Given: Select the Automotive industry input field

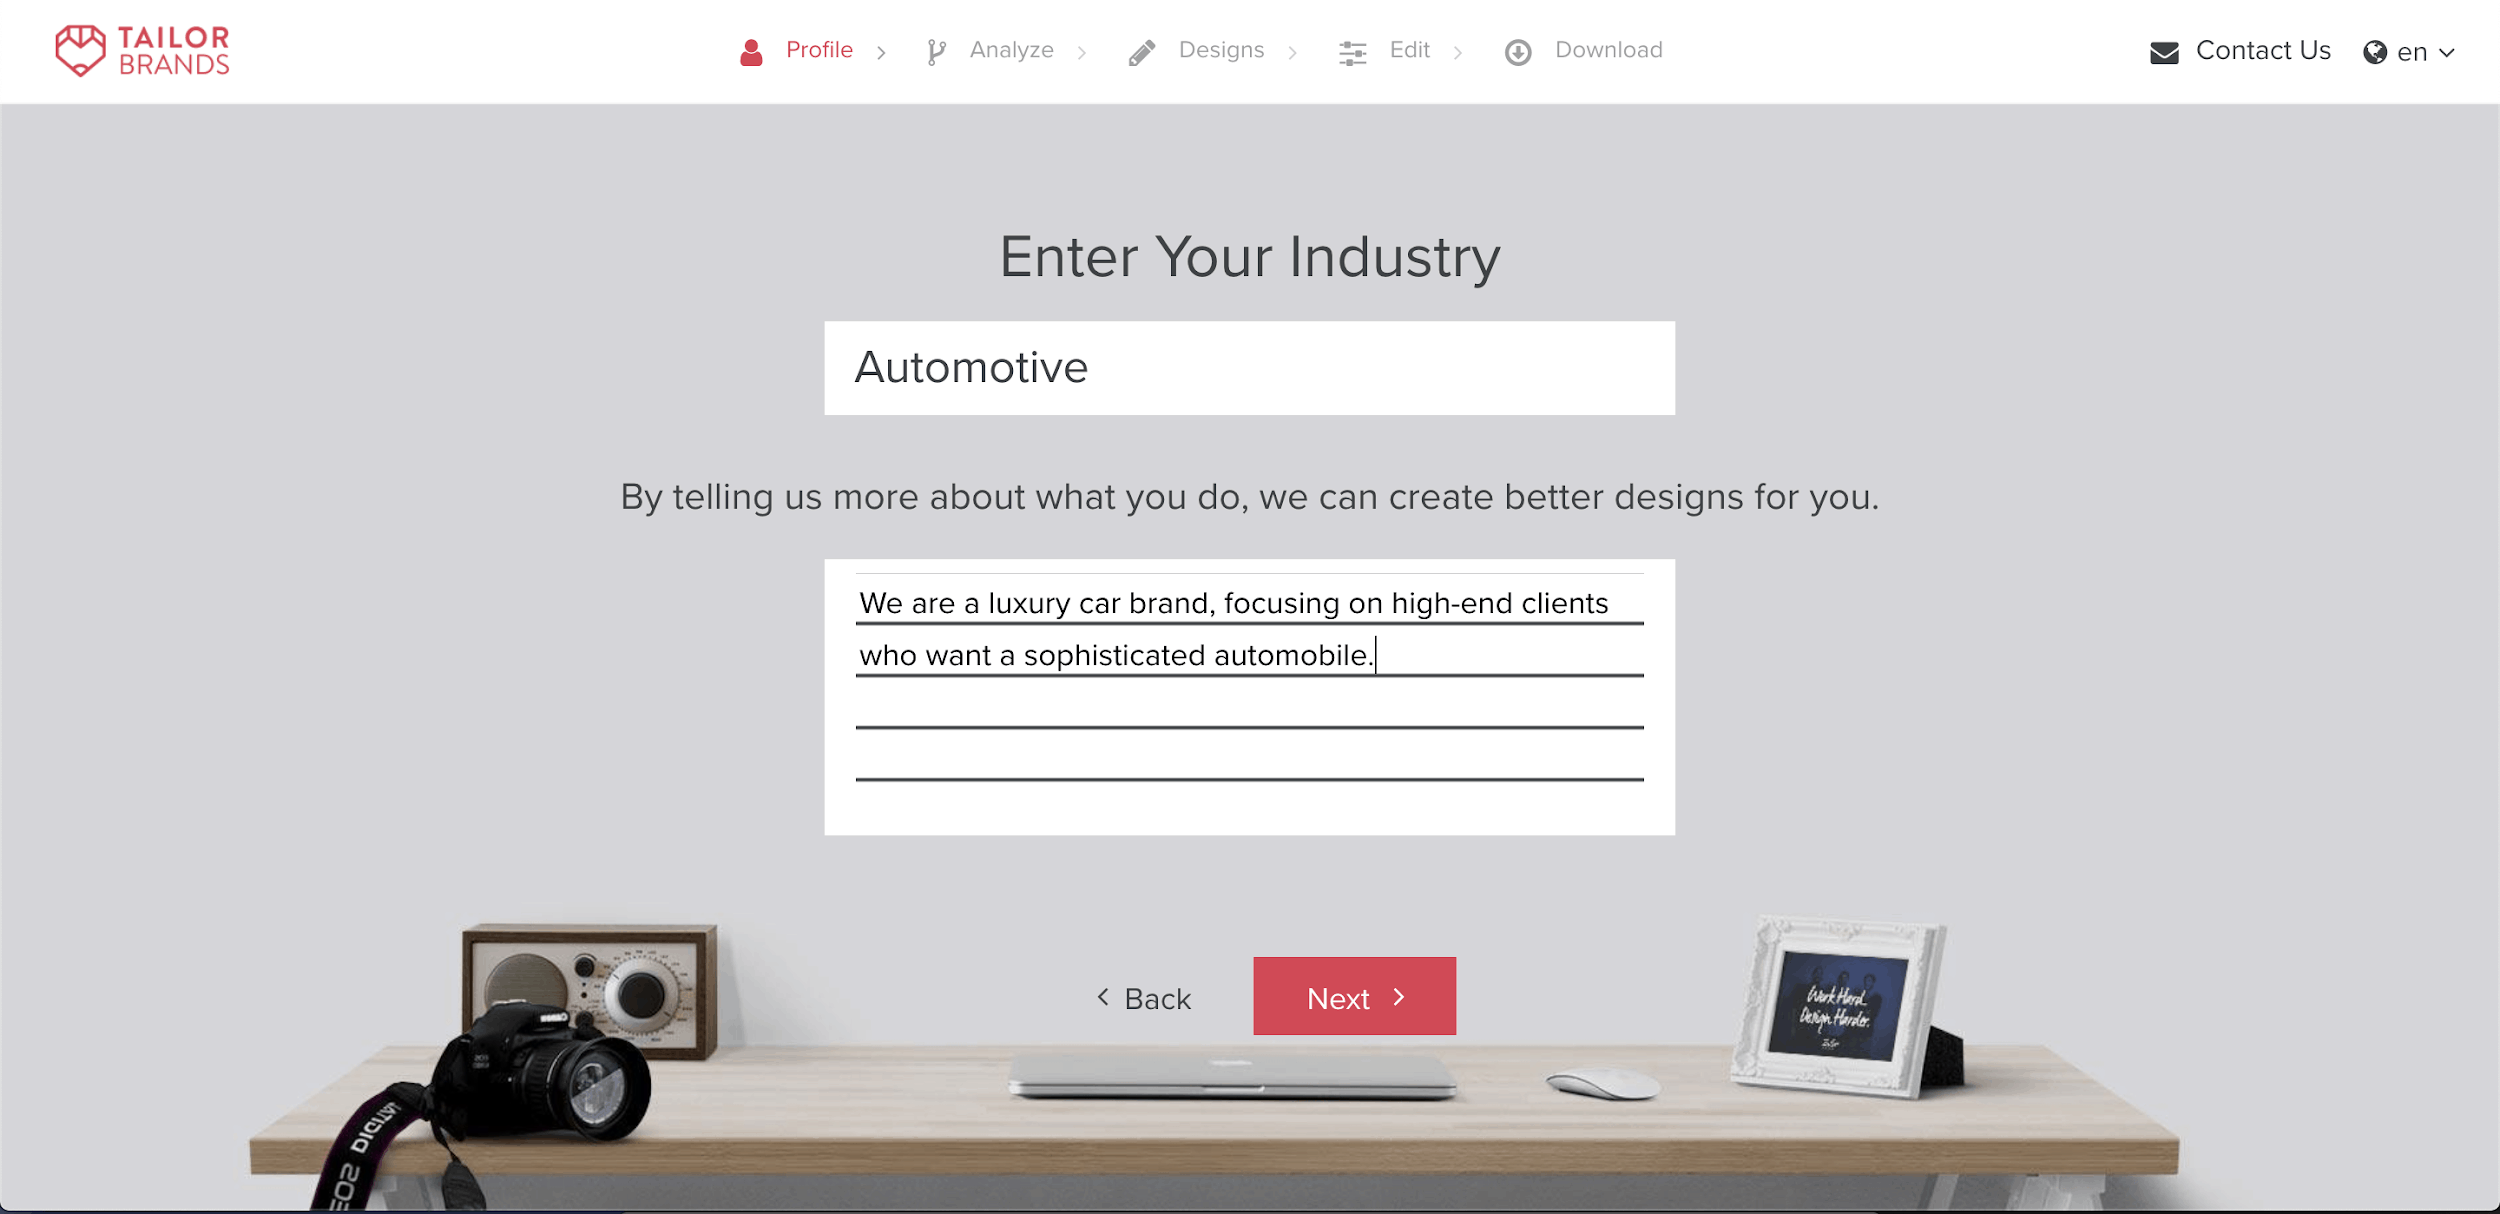Looking at the screenshot, I should click(x=1250, y=369).
